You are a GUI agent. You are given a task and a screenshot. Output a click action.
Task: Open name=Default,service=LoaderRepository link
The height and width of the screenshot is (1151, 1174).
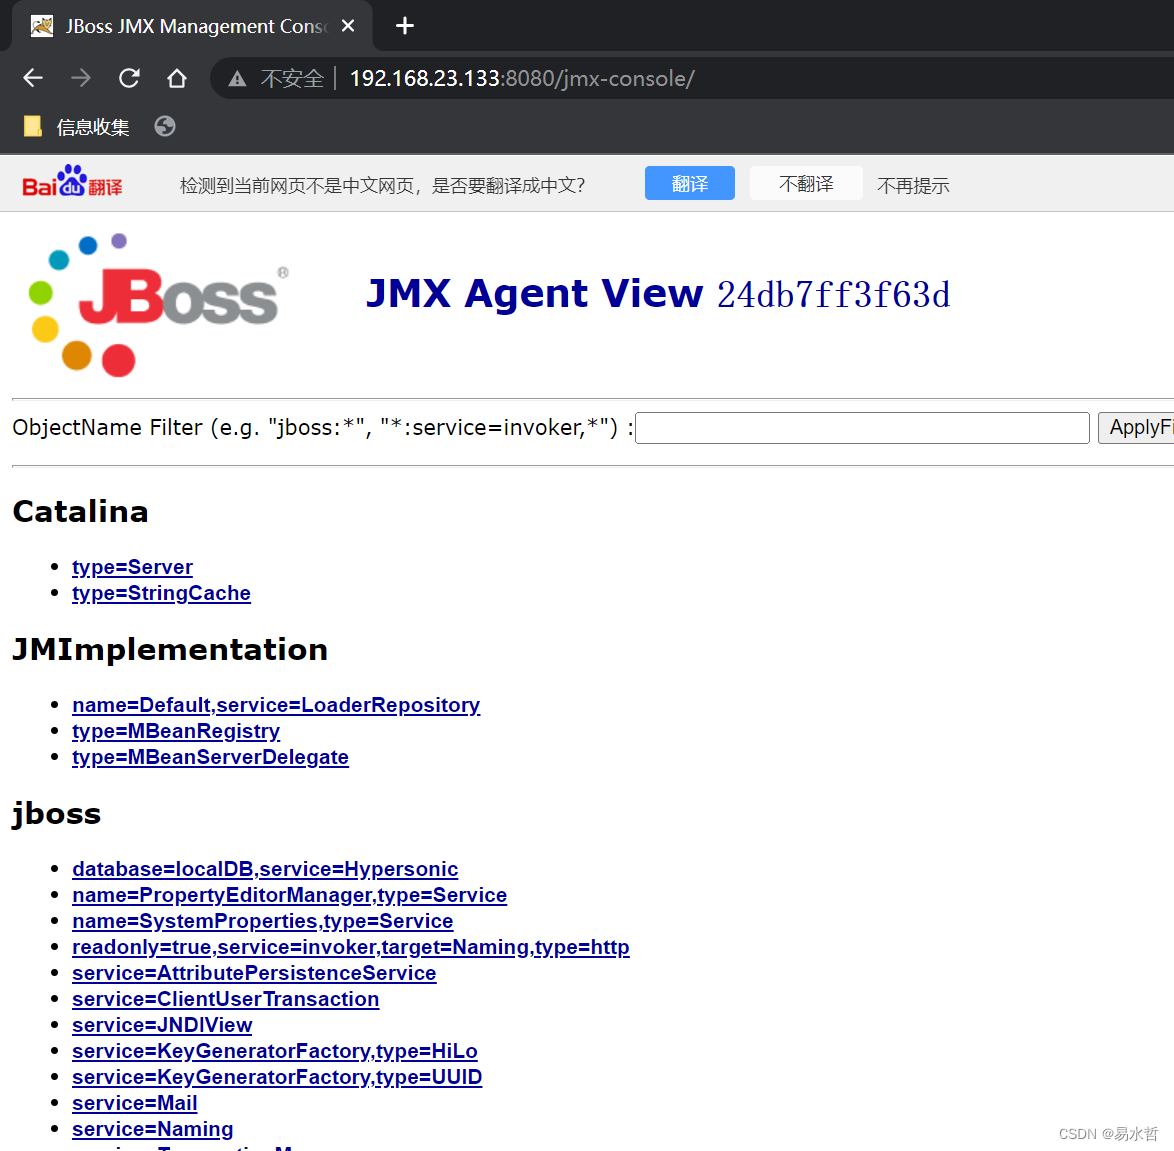tap(276, 705)
